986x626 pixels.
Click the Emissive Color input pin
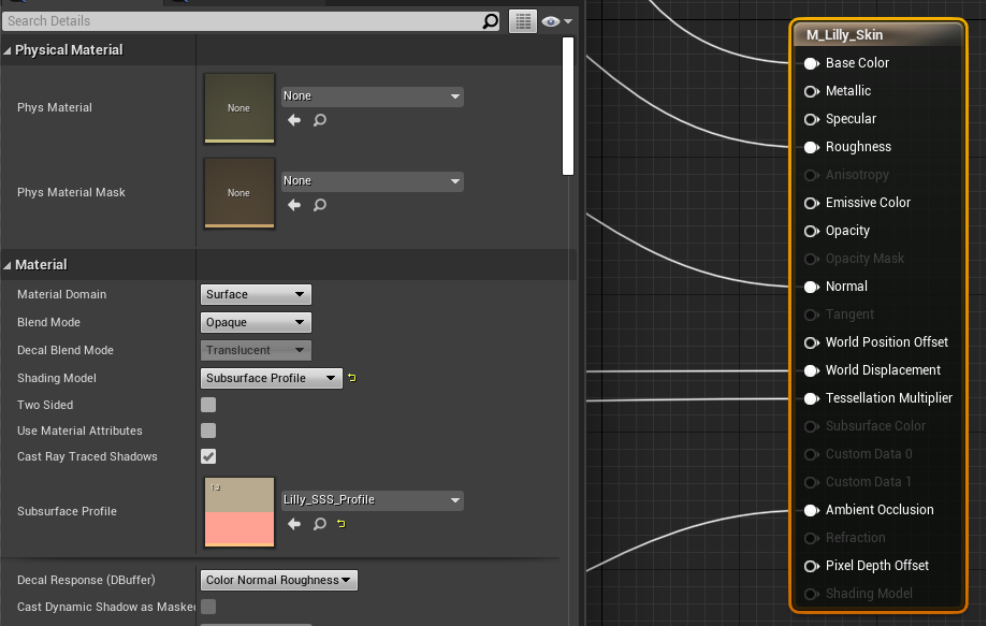click(x=812, y=203)
